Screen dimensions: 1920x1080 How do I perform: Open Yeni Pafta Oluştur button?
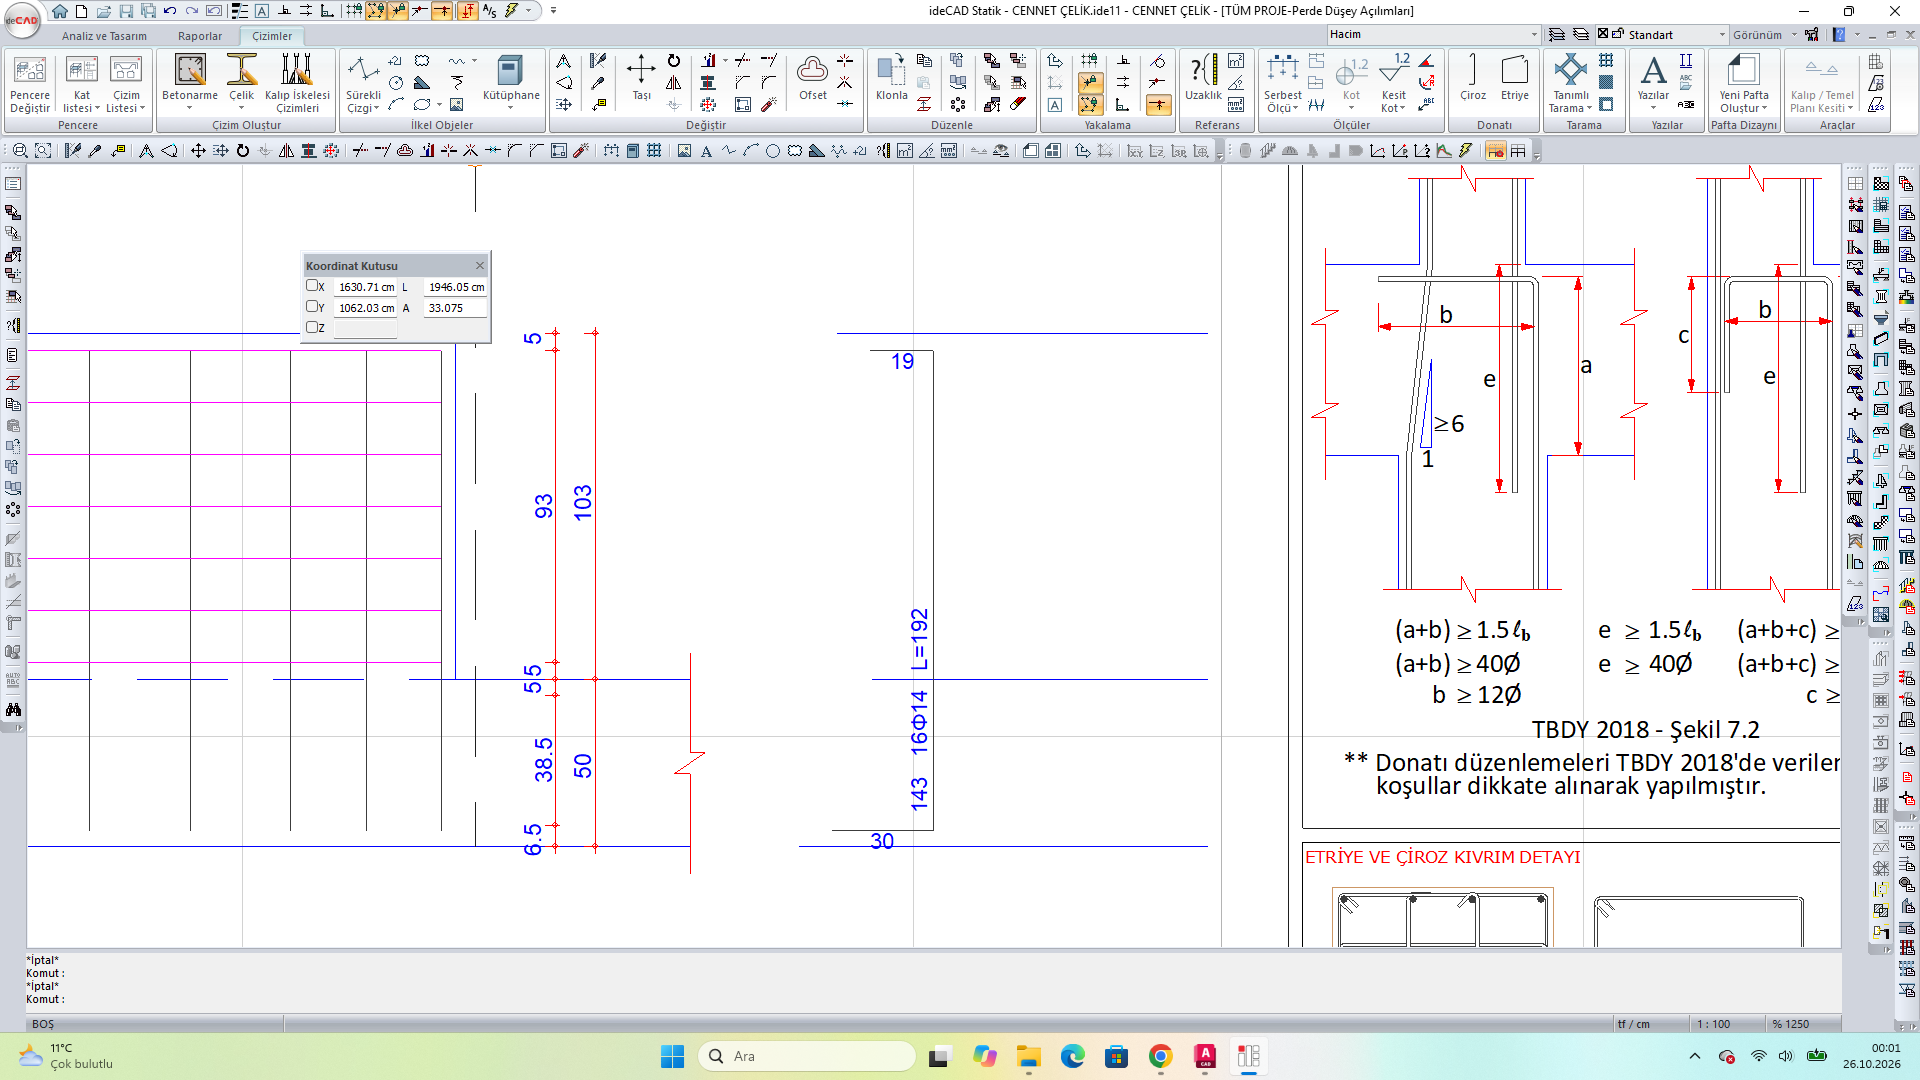pos(1743,83)
